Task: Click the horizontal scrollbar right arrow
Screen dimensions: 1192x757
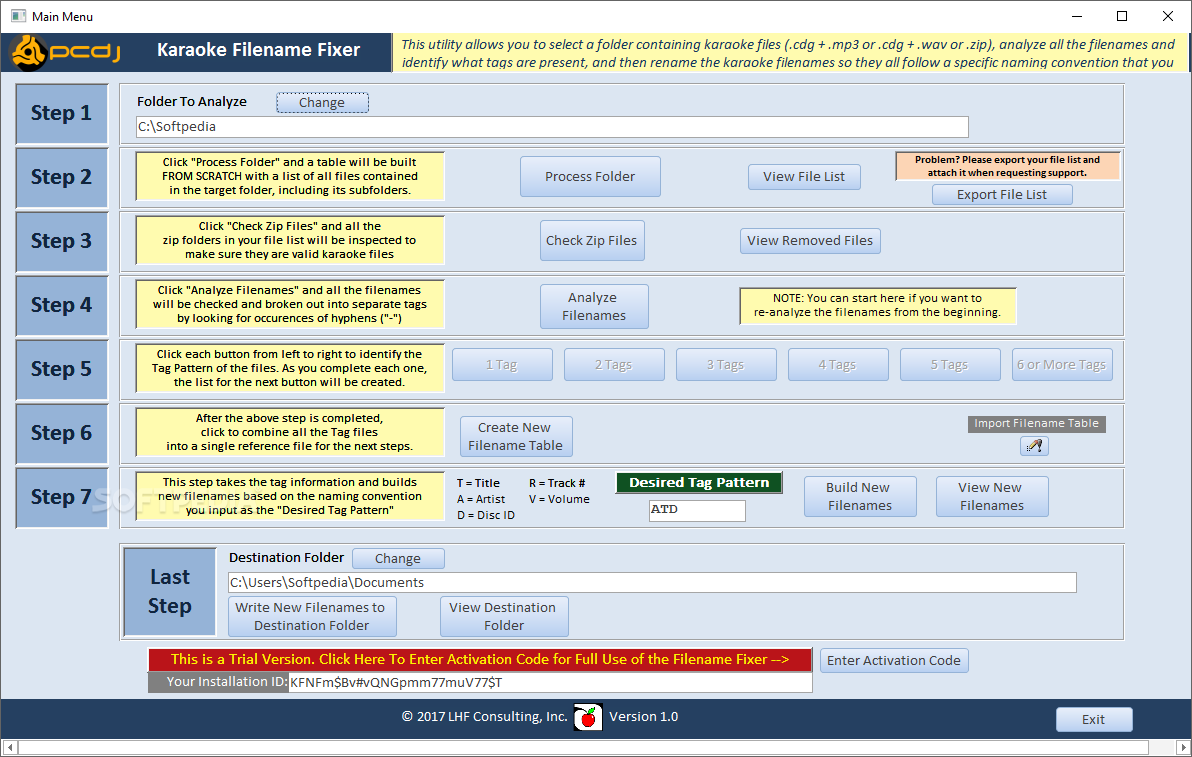Action: click(x=1182, y=747)
